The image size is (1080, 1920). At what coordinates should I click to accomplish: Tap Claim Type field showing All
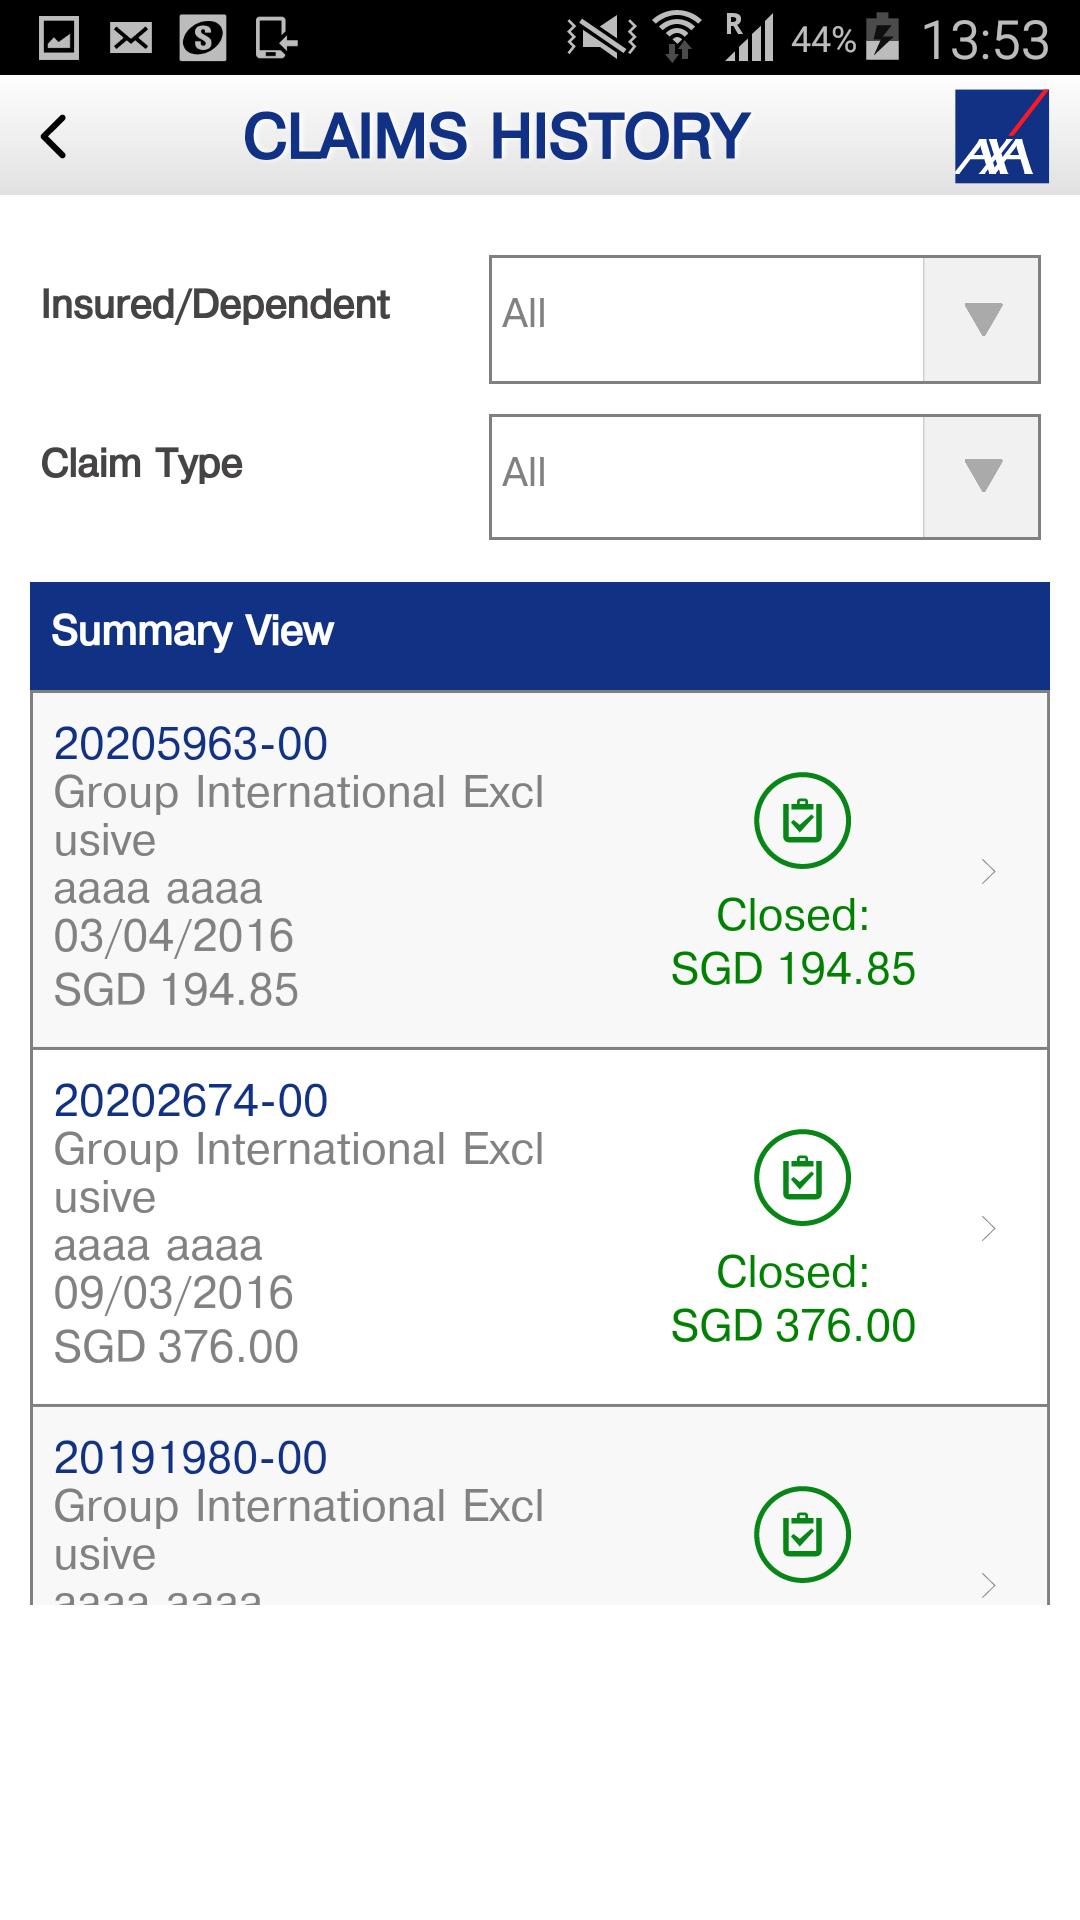(x=706, y=477)
